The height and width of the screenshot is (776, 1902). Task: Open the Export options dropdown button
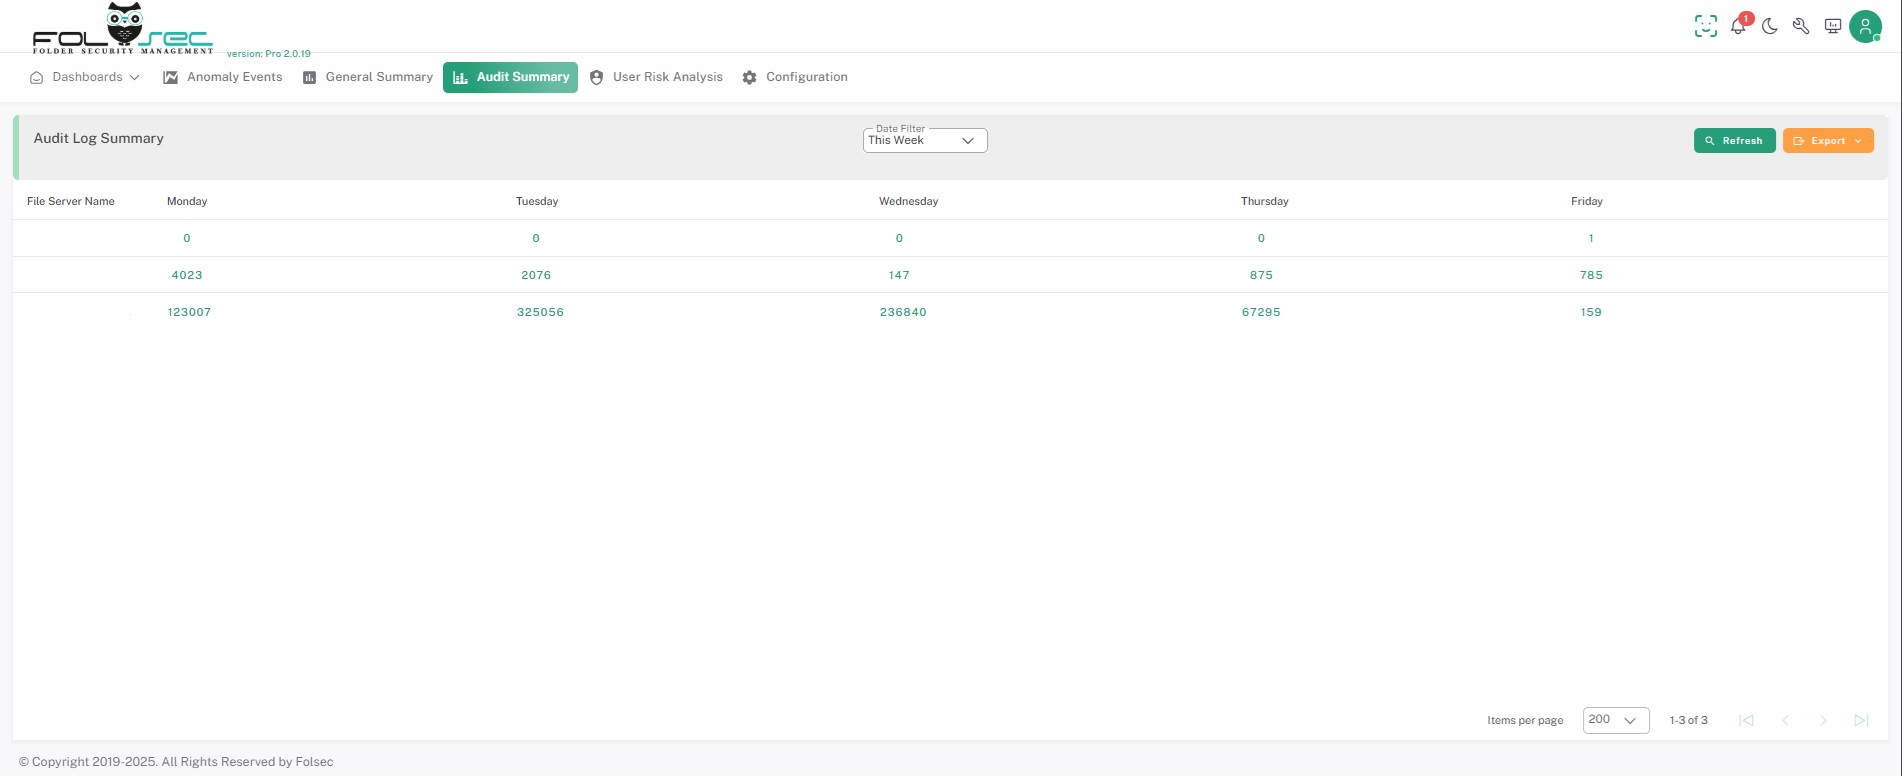1828,141
